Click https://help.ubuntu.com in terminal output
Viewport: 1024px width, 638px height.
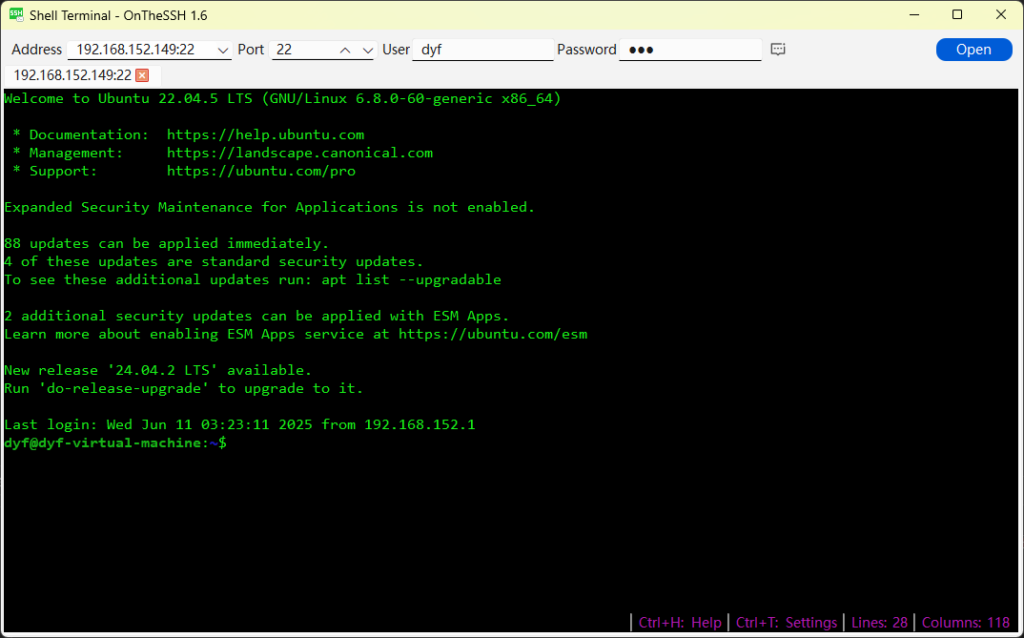click(x=265, y=135)
